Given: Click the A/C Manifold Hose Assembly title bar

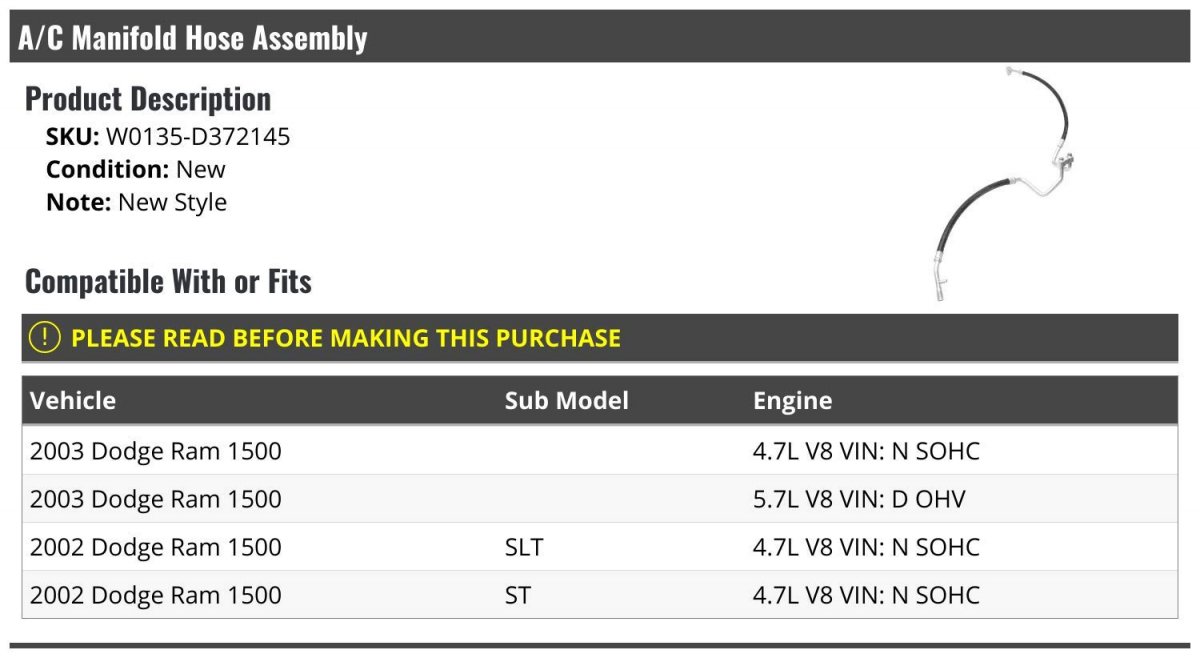Looking at the screenshot, I should coord(600,38).
